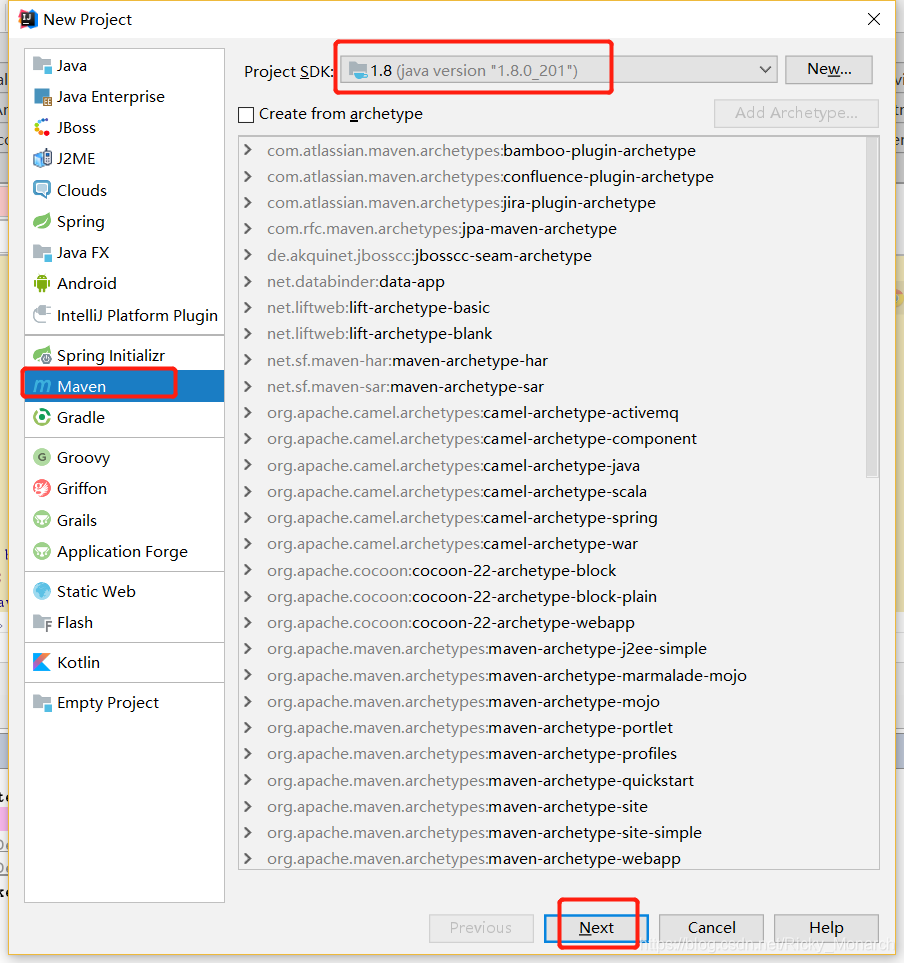Screen dimensions: 904x963
Task: Click the Spring leaf icon
Action: click(42, 221)
